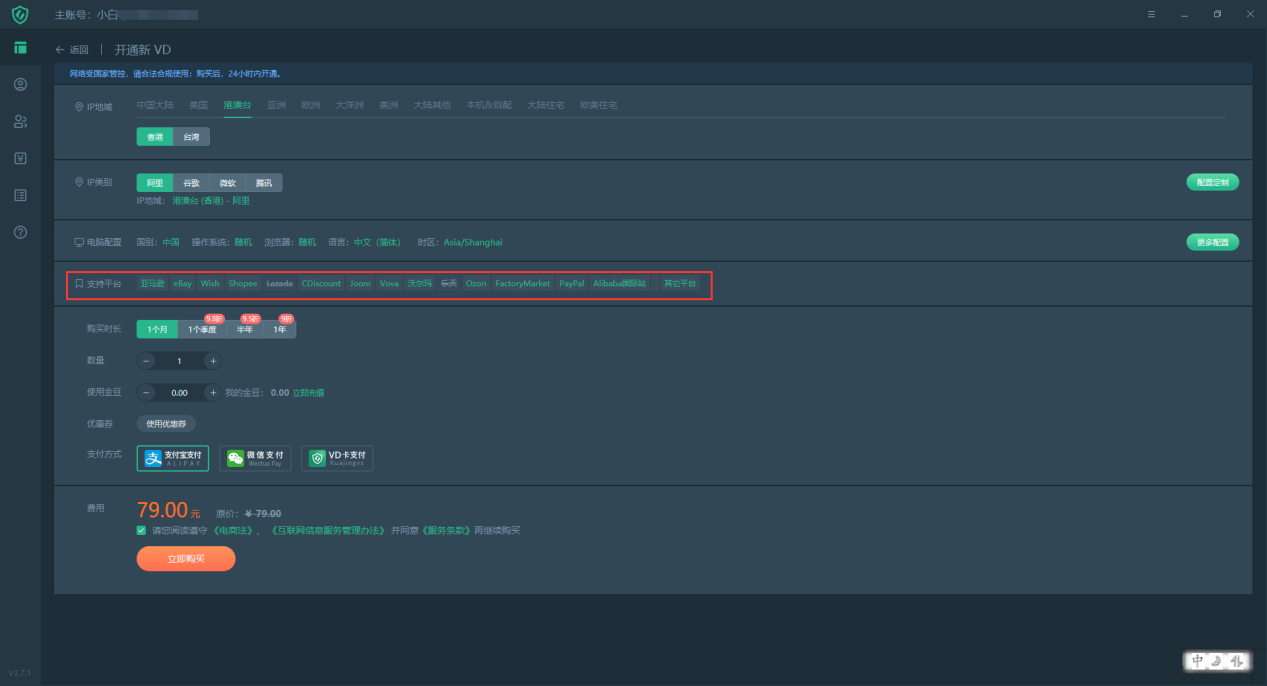Switch to the 本机&自配 tab

(489, 105)
